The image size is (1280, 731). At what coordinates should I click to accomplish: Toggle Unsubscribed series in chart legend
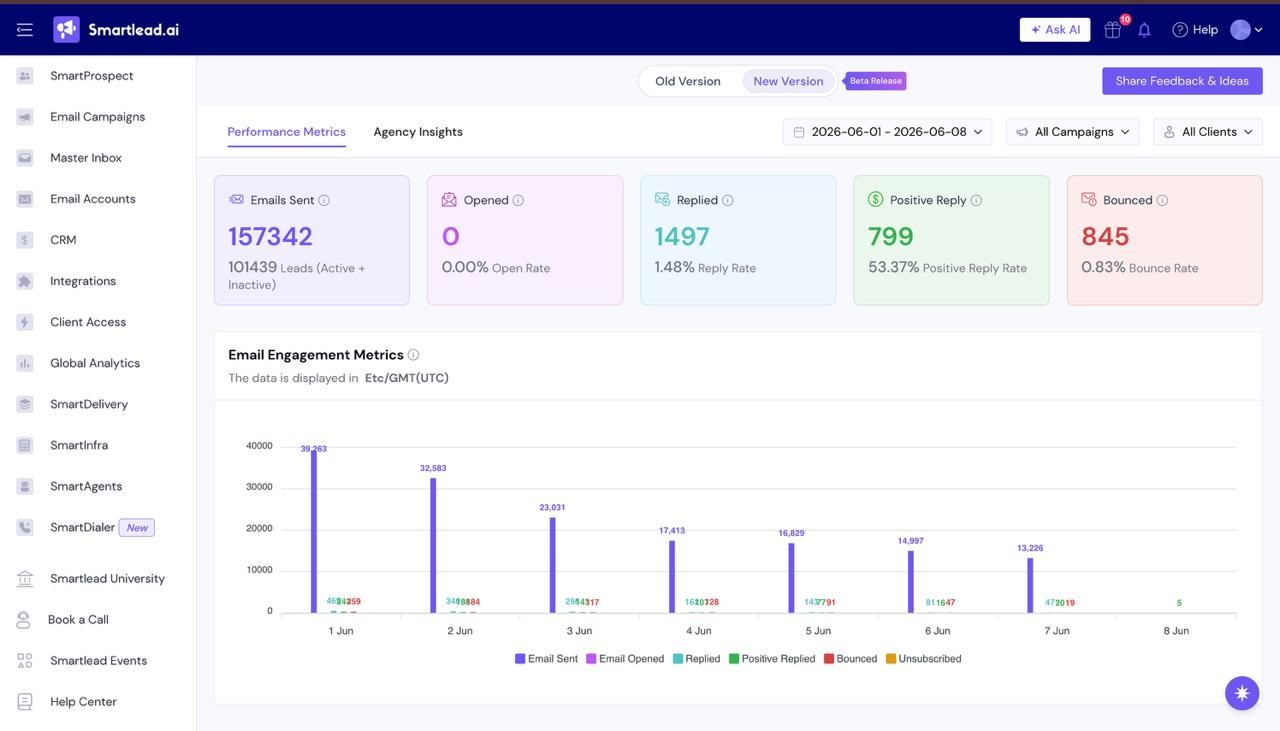pyautogui.click(x=923, y=659)
